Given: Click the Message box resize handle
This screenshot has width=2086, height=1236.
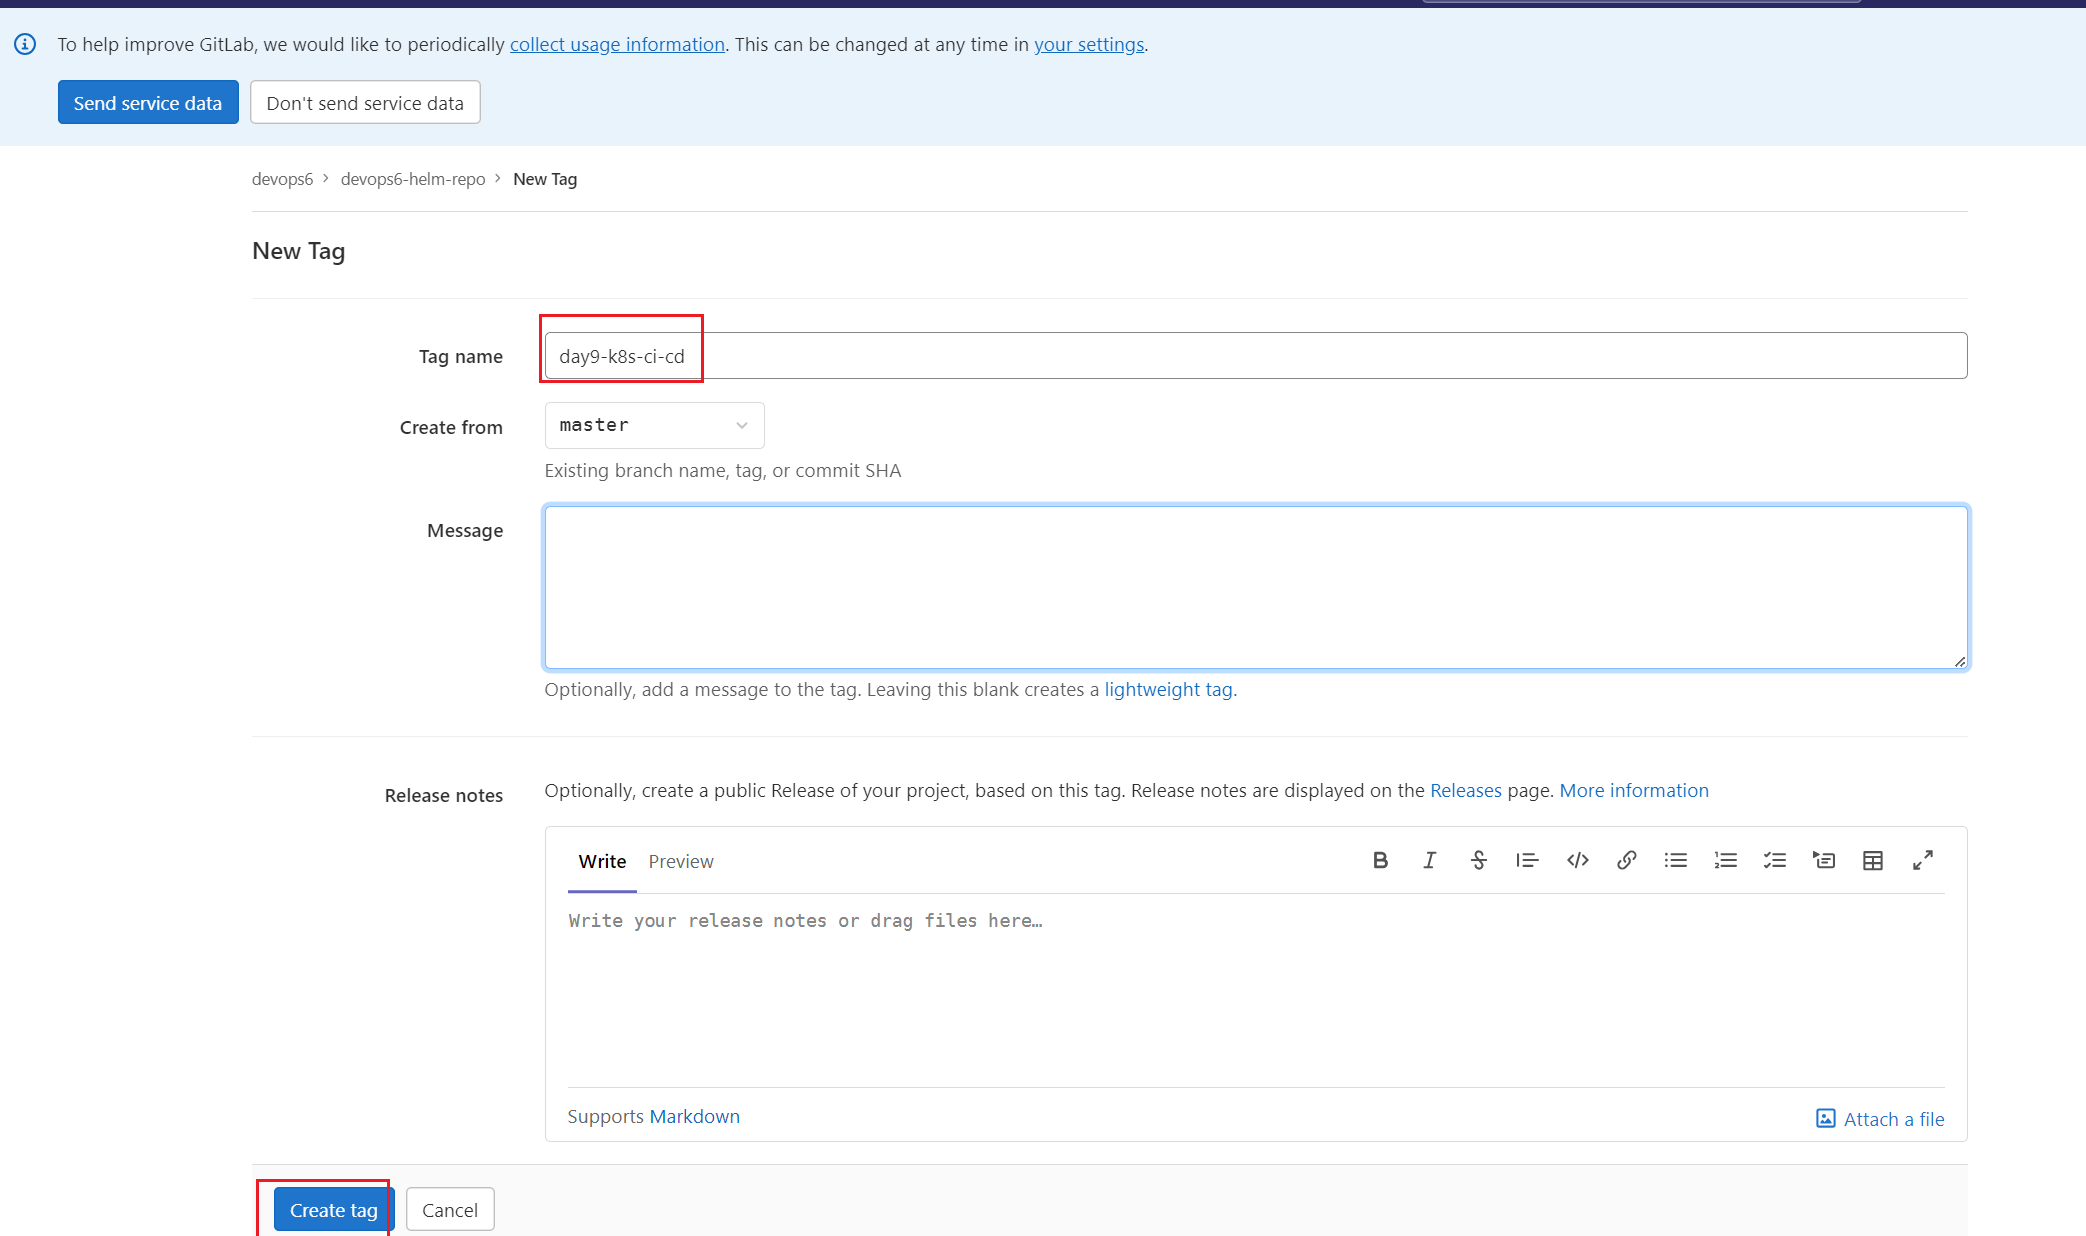Looking at the screenshot, I should (x=1959, y=661).
